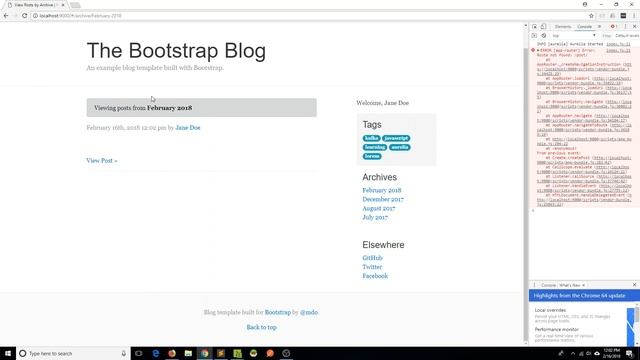Select the Console tab in the drawer

pyautogui.click(x=548, y=285)
